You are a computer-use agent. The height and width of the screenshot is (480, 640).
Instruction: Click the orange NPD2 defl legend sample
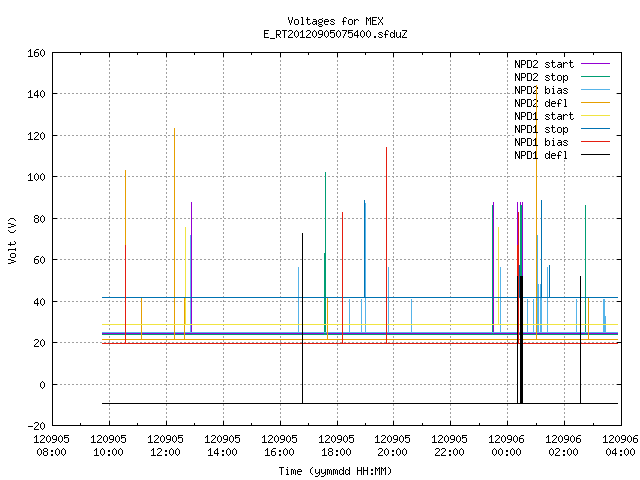point(595,103)
